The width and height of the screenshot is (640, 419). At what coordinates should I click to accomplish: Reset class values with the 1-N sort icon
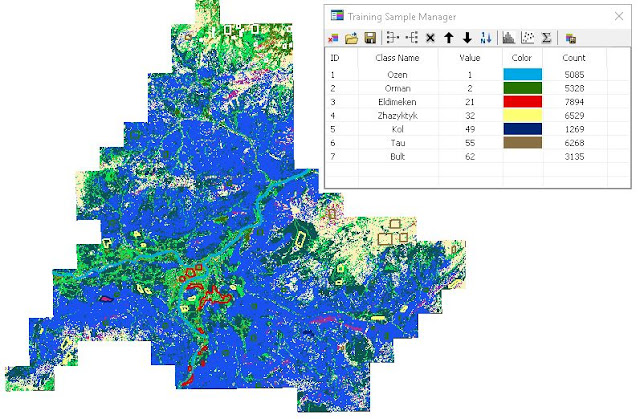click(x=486, y=38)
